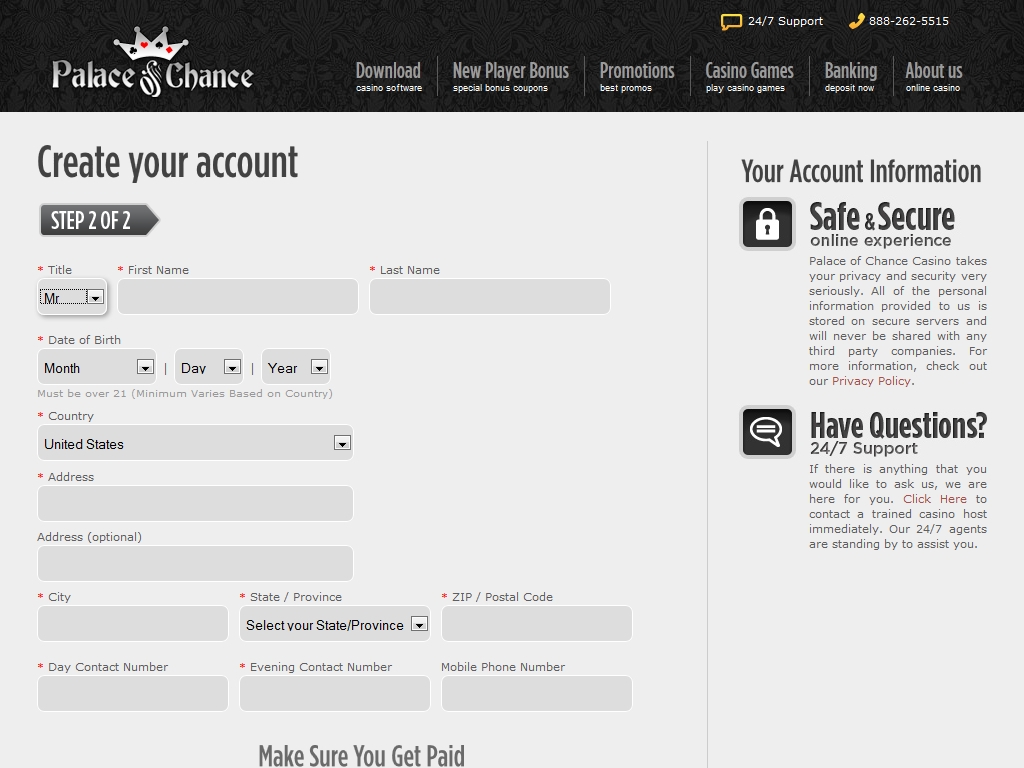1024x768 pixels.
Task: Select a State/Province from the dropdown
Action: click(x=335, y=624)
